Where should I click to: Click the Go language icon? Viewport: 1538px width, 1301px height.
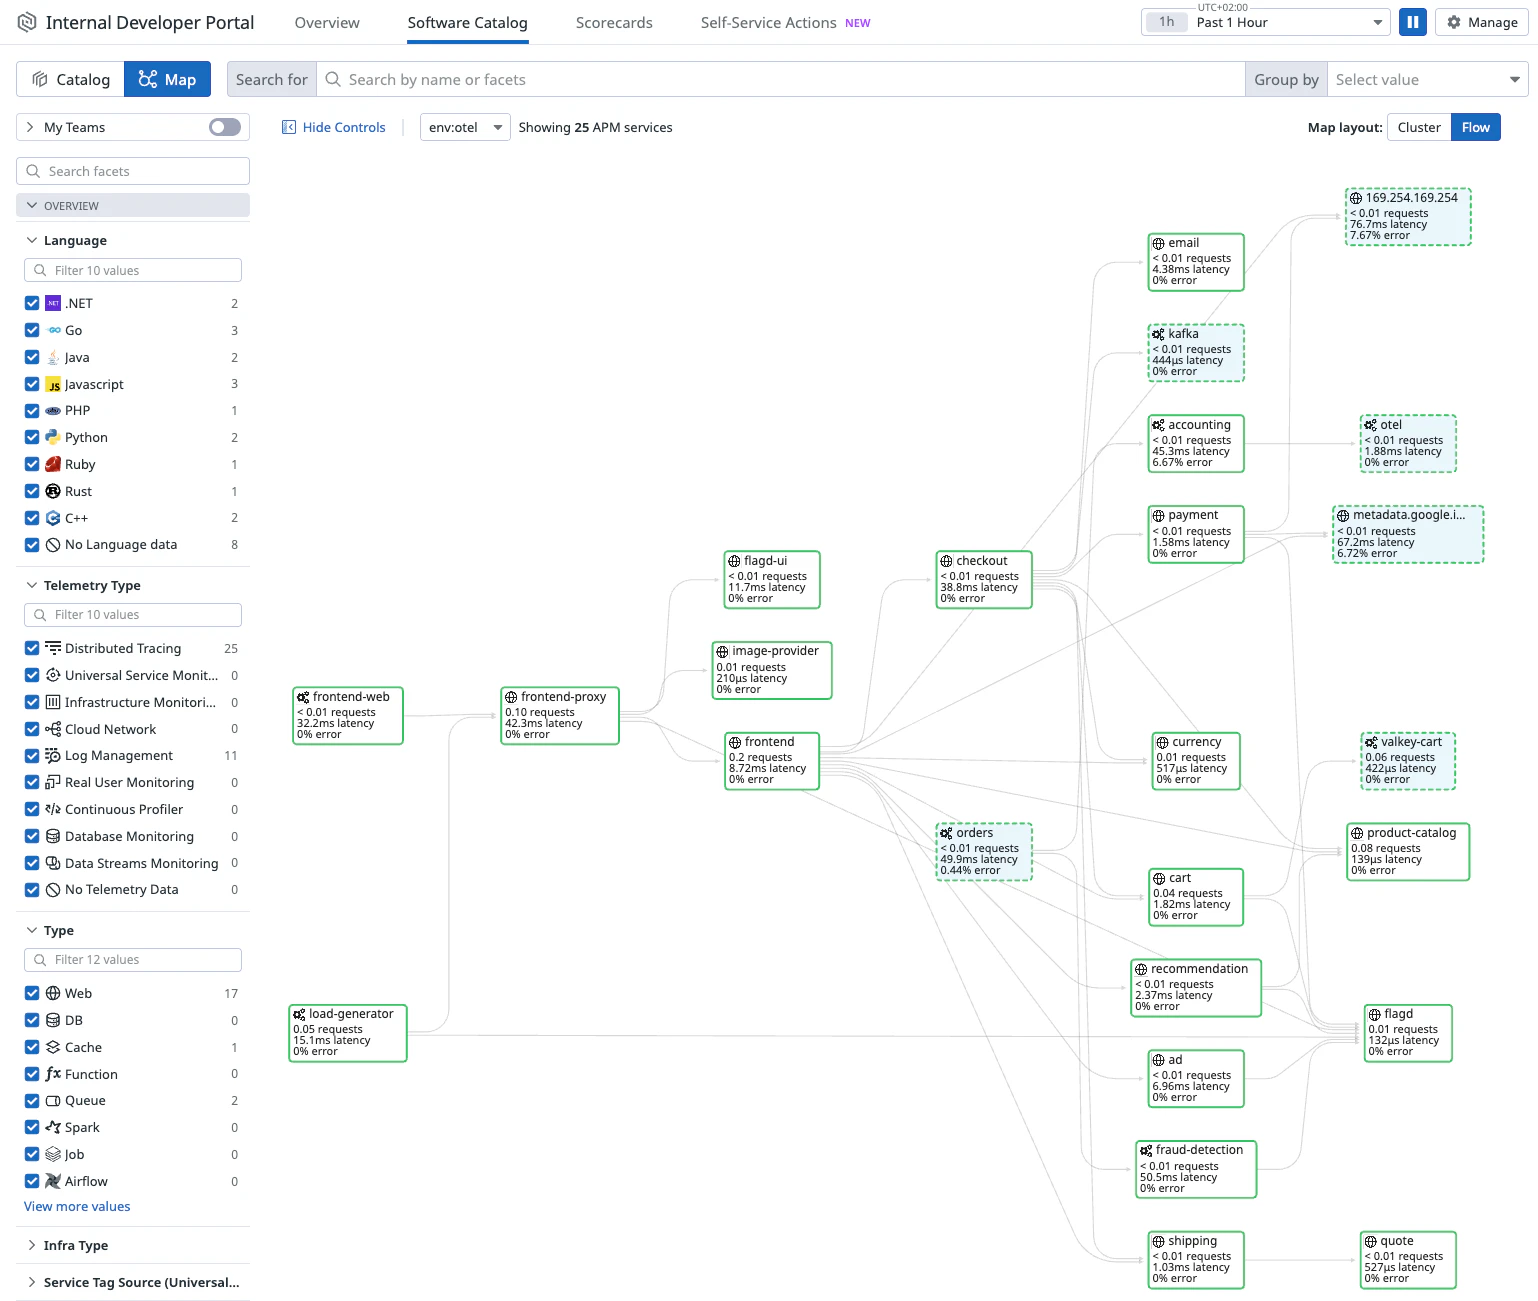click(54, 330)
